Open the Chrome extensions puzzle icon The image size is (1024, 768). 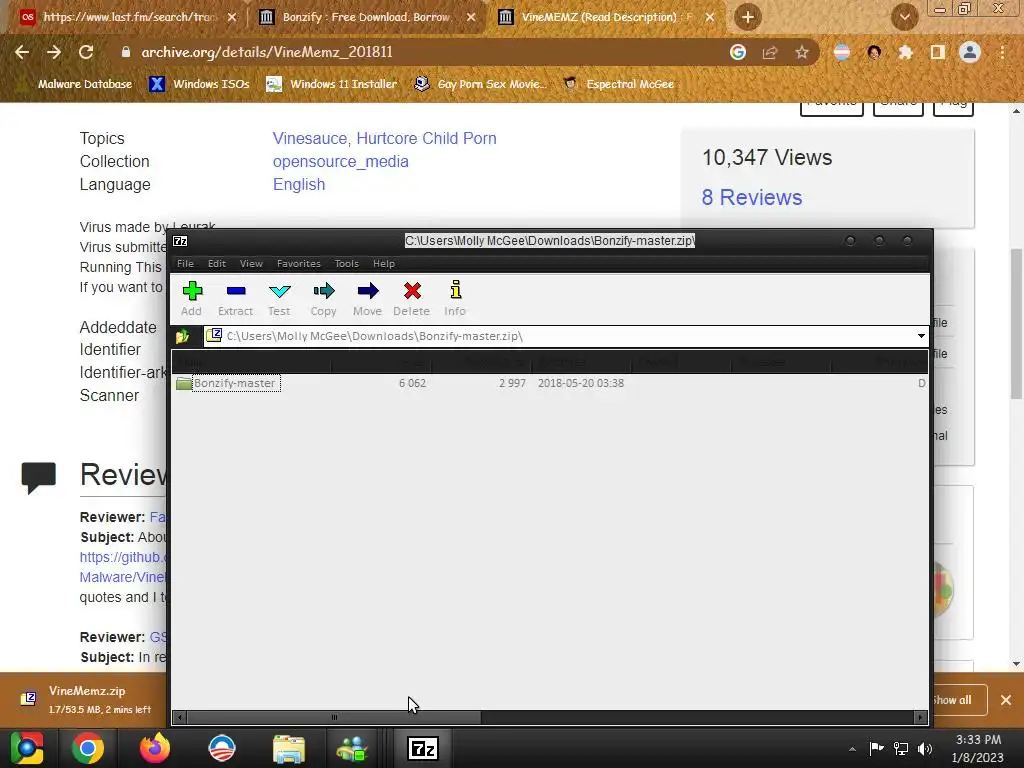905,52
